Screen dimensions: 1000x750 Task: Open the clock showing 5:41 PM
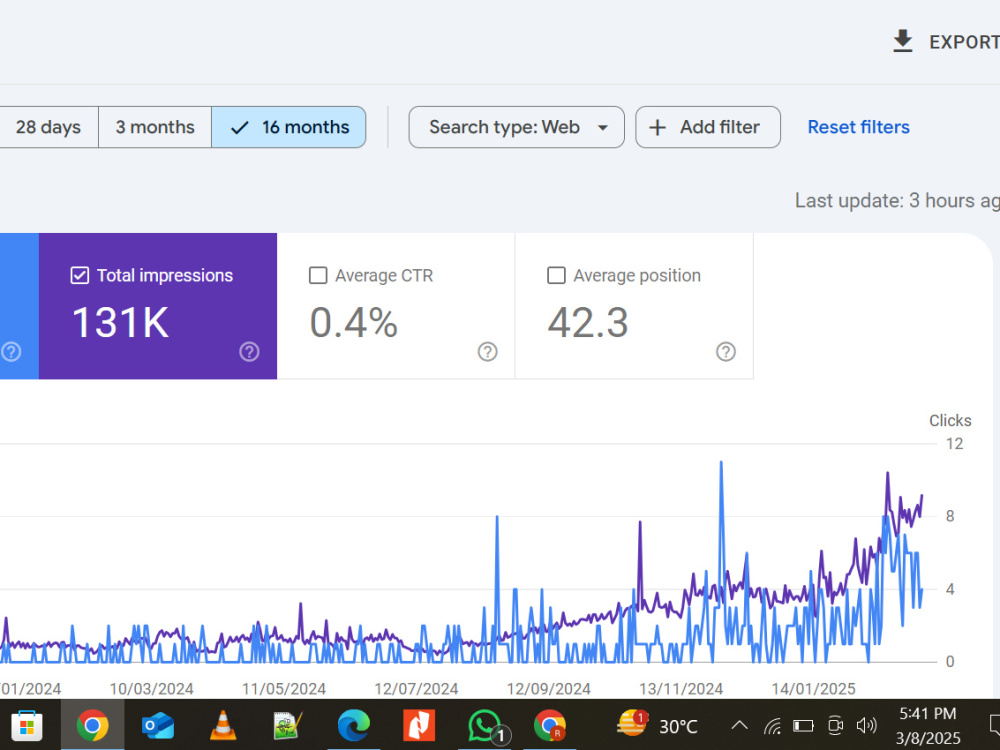coord(927,725)
